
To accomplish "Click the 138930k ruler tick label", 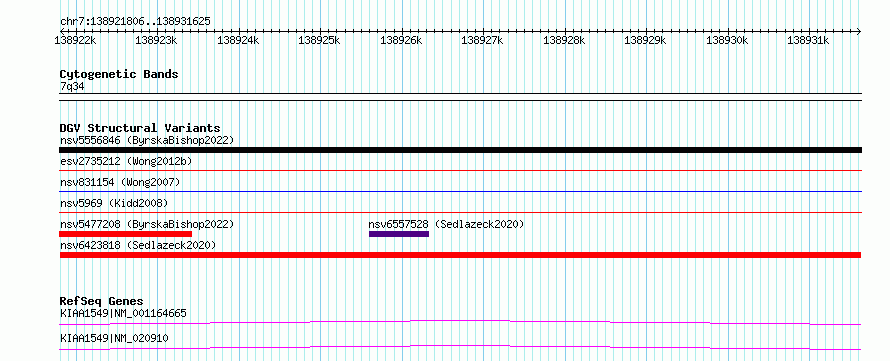I will tap(727, 40).
